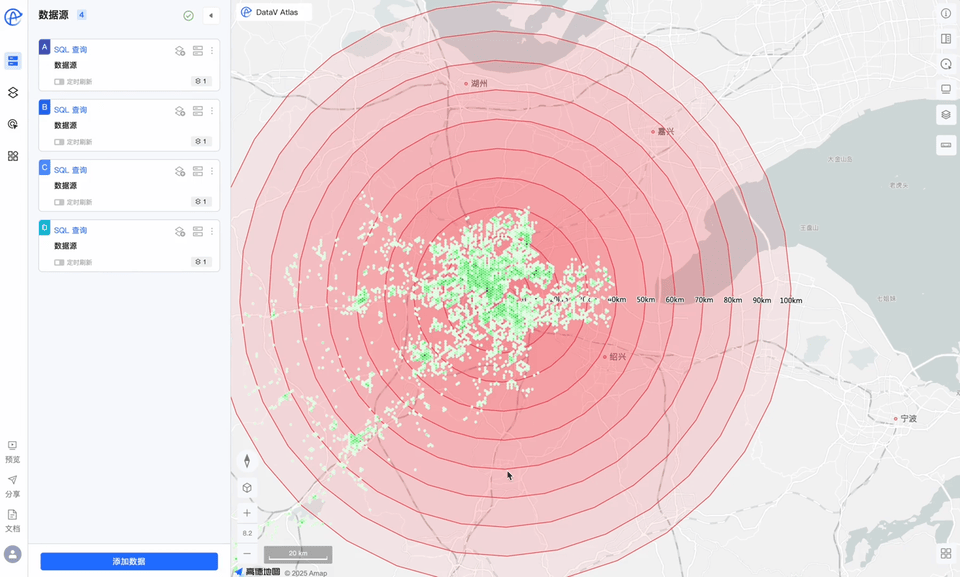Open more options for source D
960x577 pixels.
click(212, 232)
